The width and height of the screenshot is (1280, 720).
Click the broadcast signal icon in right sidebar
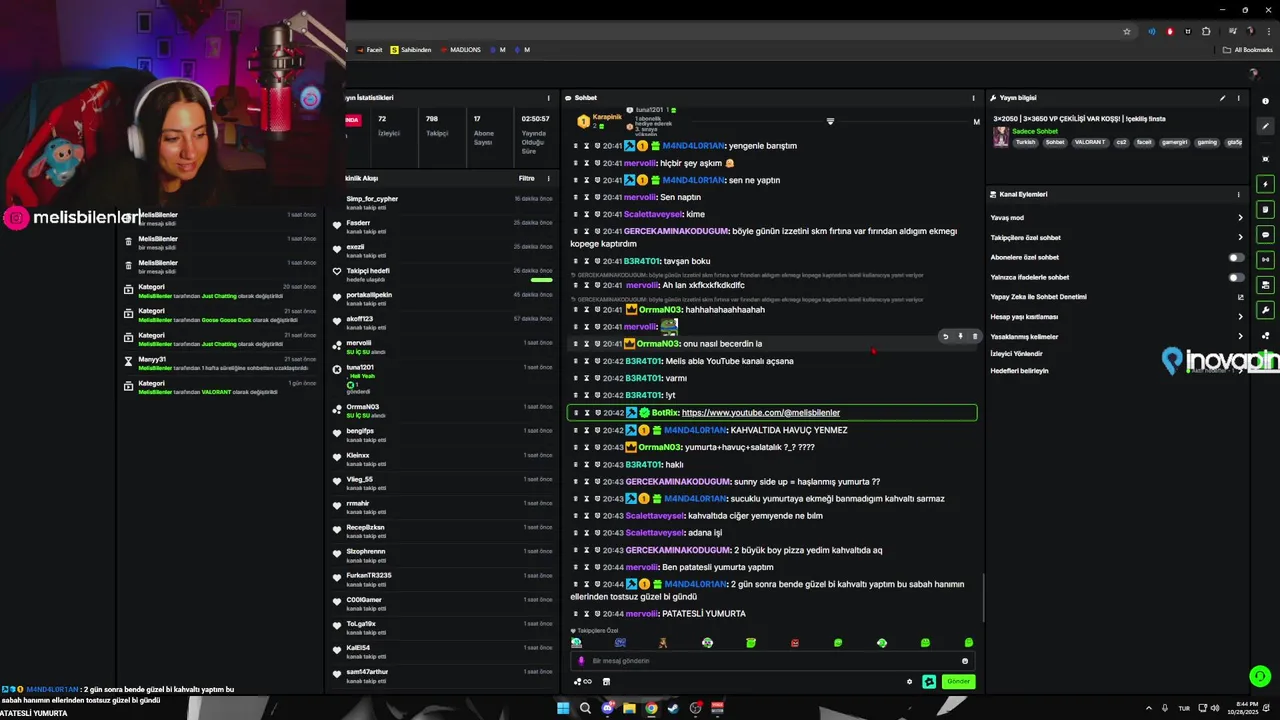point(1265,260)
